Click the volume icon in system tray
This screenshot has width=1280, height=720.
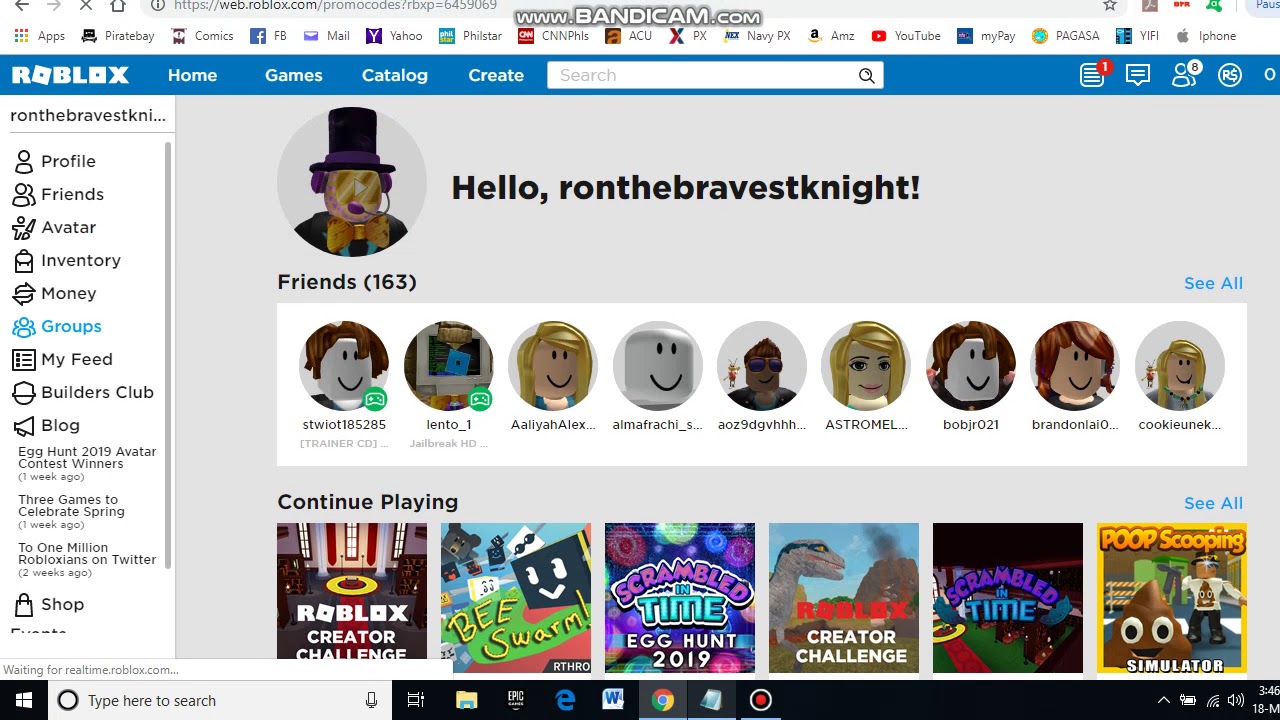(x=1236, y=700)
